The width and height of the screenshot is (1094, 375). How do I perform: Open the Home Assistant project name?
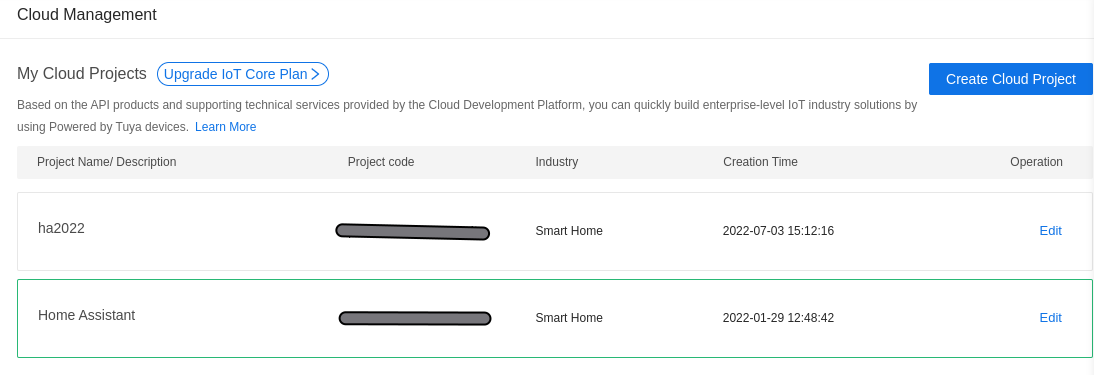(x=87, y=315)
